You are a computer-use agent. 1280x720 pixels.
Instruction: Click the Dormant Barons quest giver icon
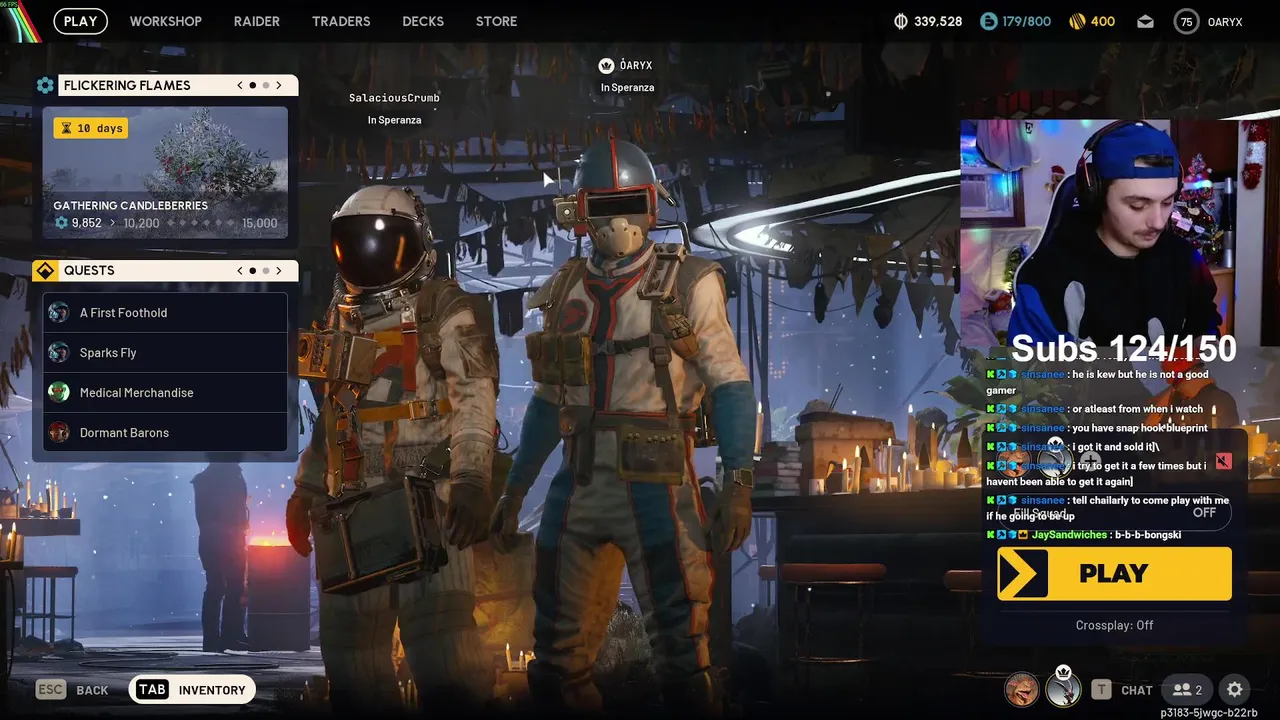pyautogui.click(x=59, y=432)
